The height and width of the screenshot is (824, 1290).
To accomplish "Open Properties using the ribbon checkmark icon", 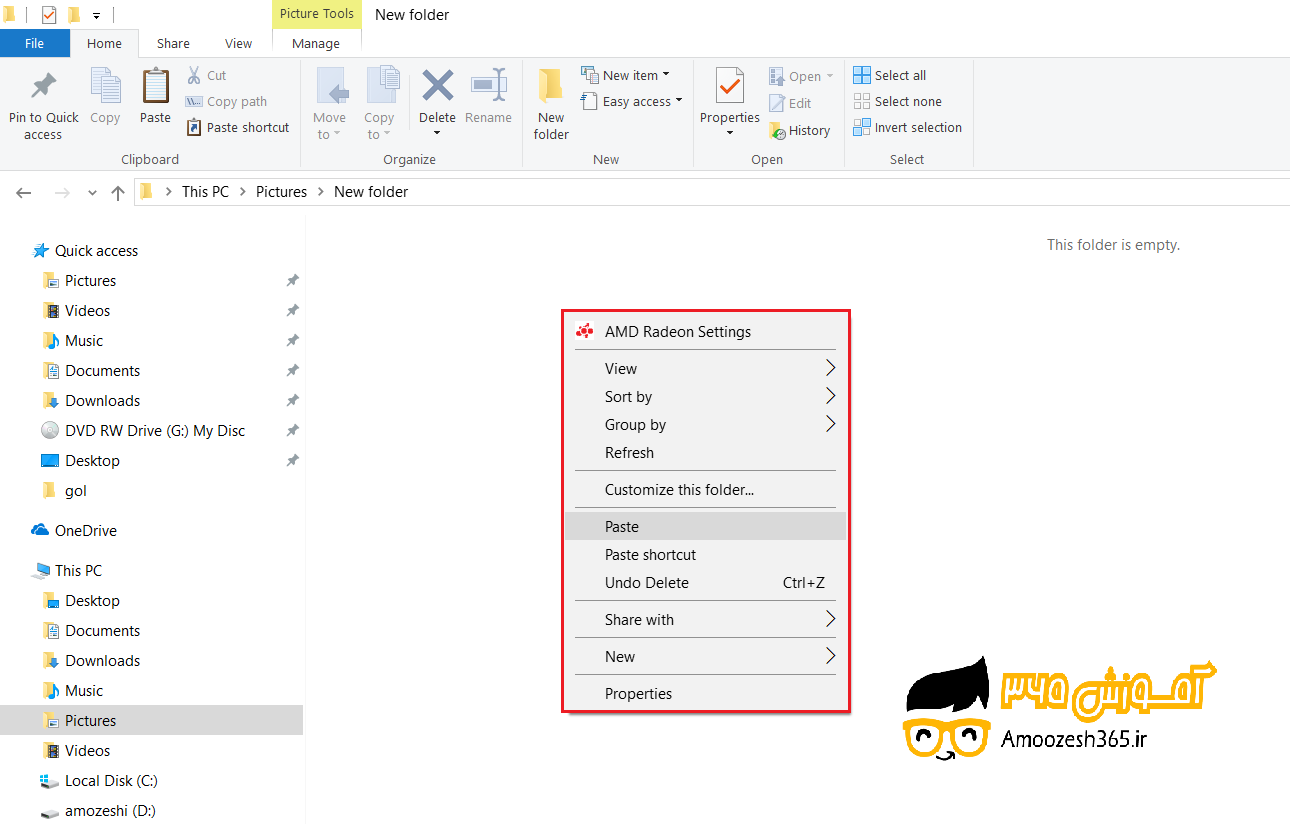I will [x=730, y=87].
